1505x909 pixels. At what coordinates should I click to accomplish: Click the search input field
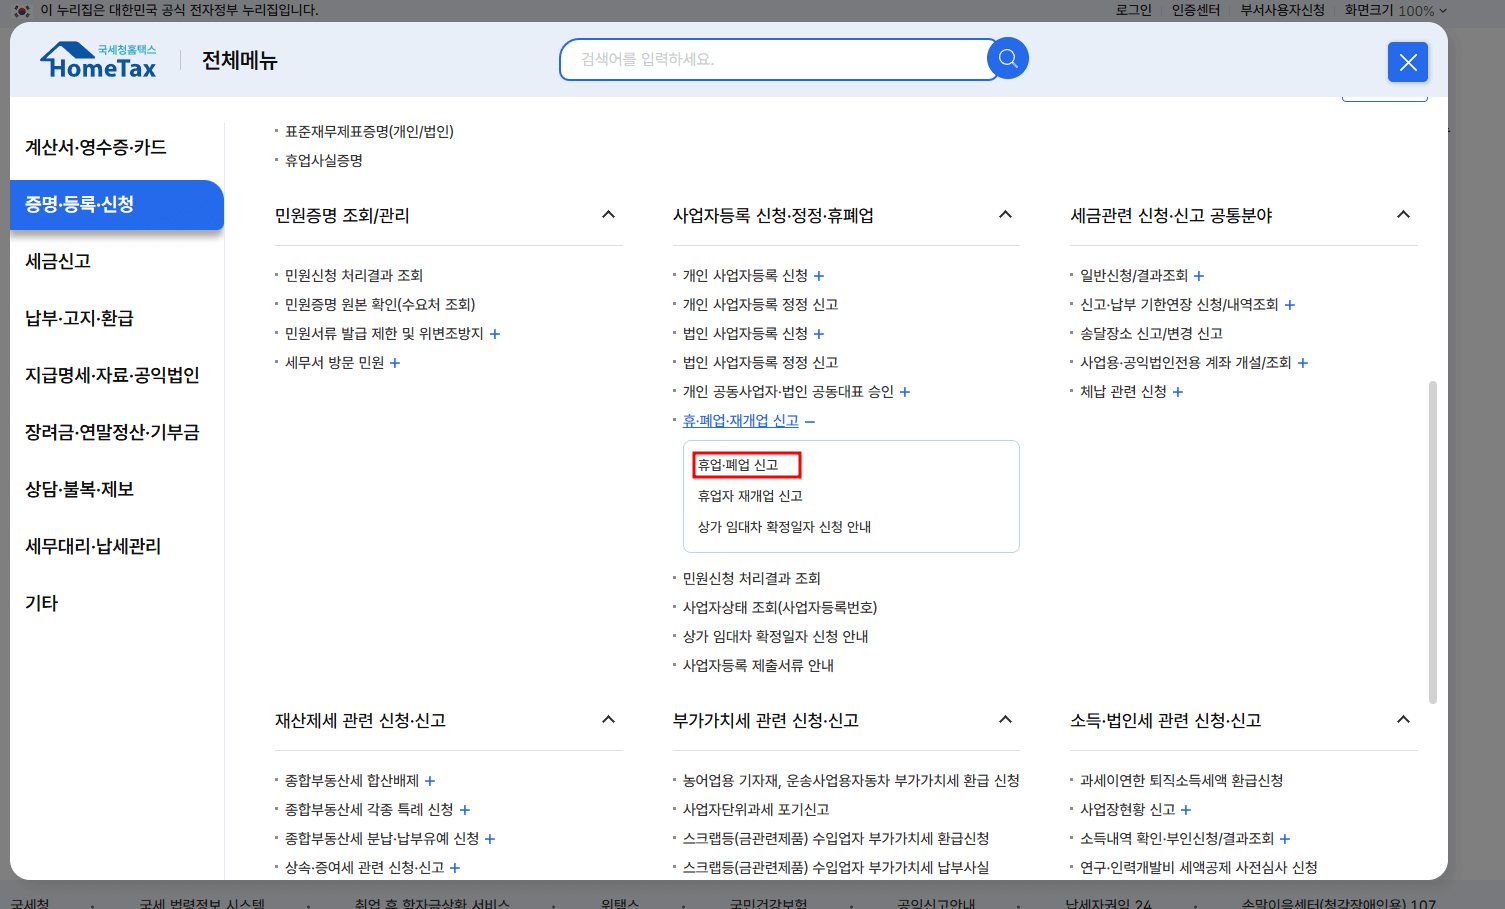click(780, 59)
